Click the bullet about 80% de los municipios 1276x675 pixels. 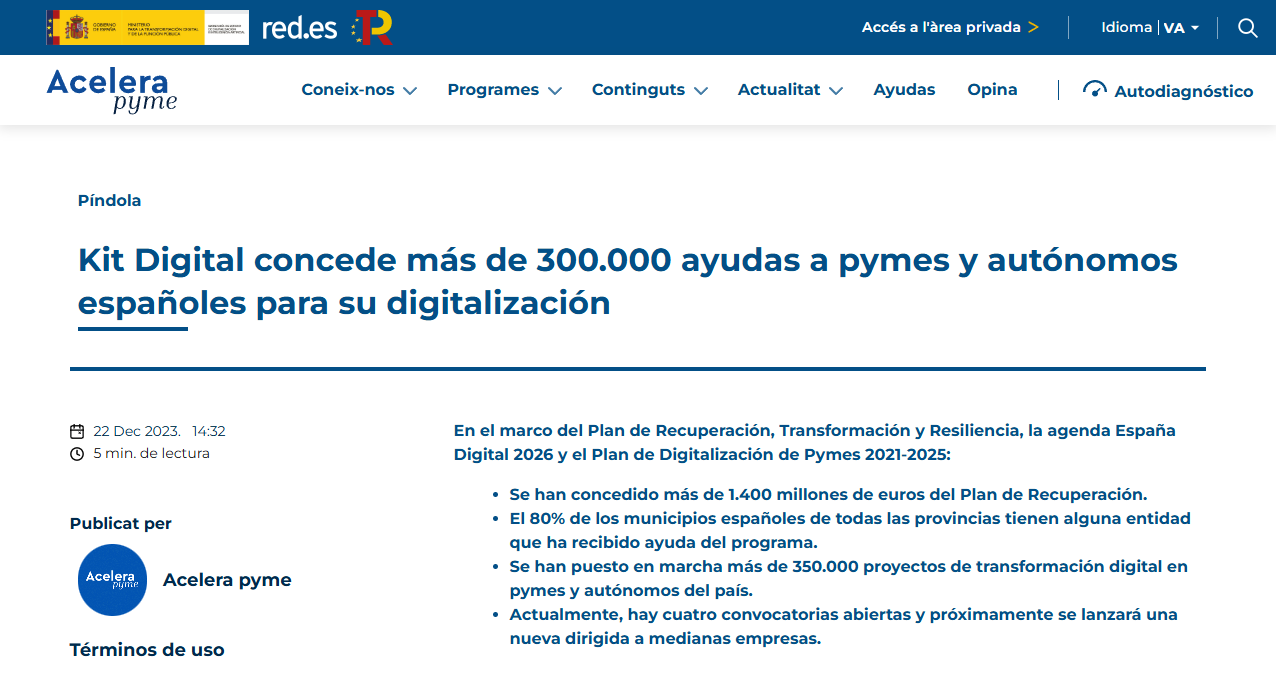[850, 531]
